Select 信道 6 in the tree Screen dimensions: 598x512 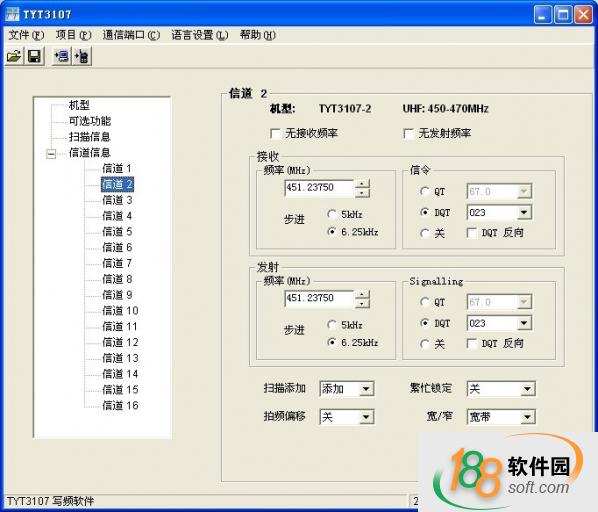(117, 247)
